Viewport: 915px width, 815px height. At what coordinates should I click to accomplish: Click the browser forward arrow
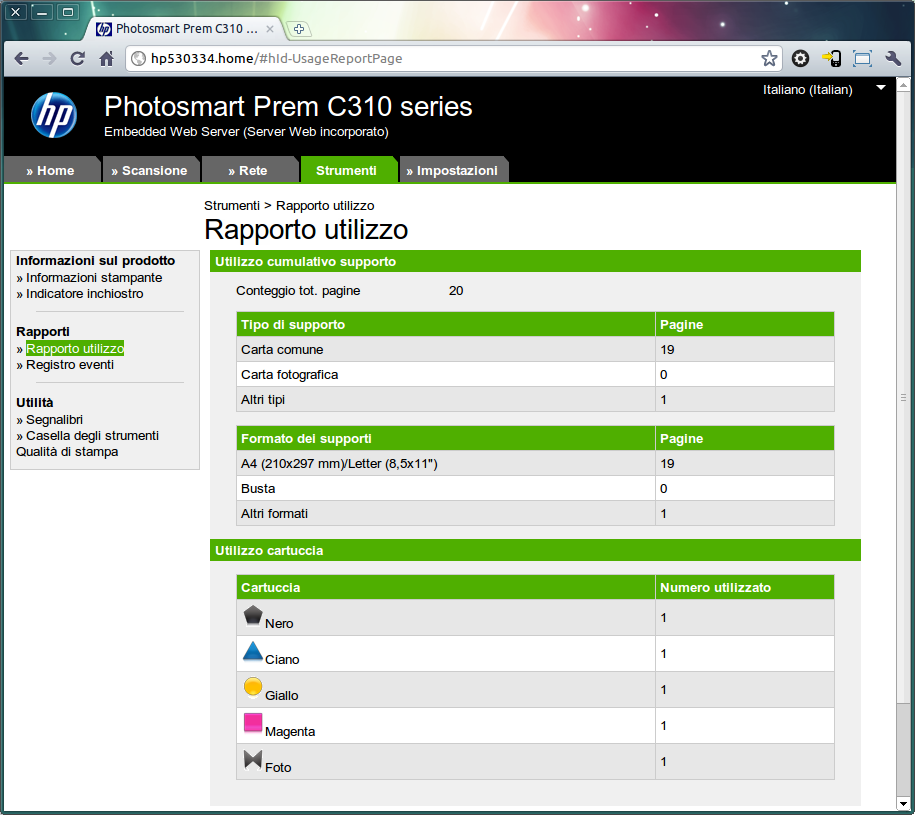(50, 58)
